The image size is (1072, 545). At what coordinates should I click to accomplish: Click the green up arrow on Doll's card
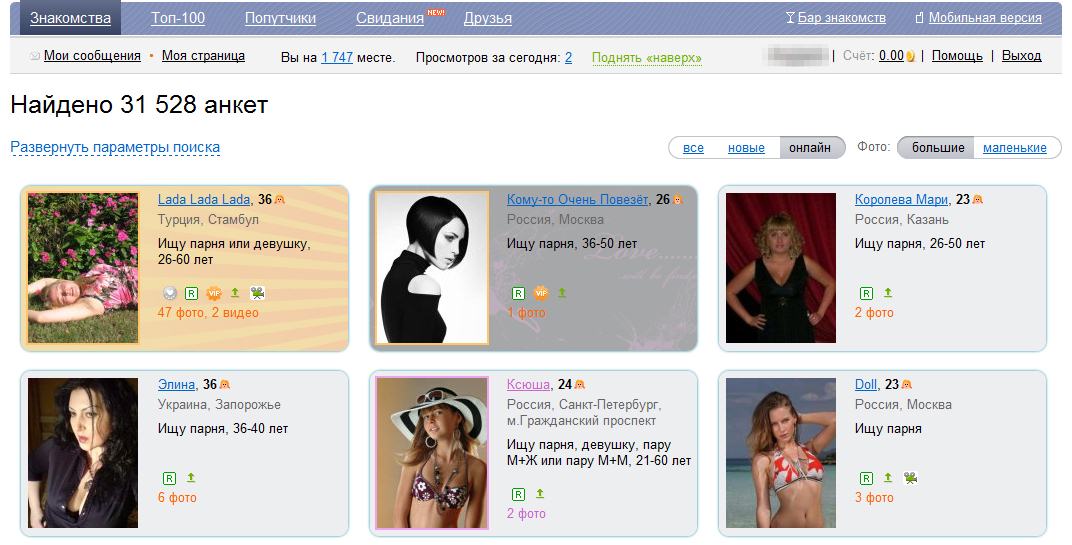pyautogui.click(x=887, y=478)
